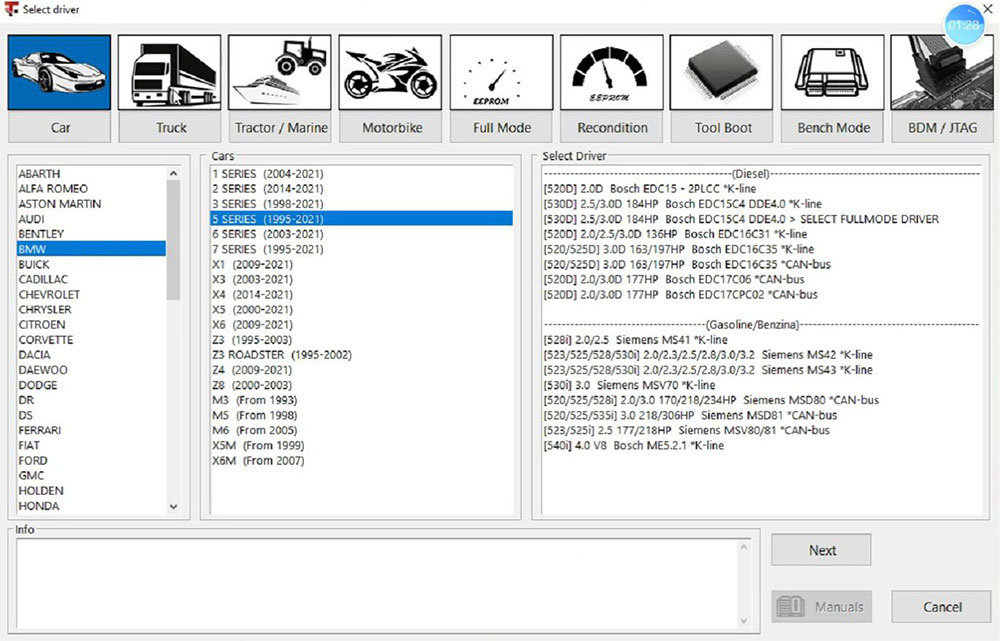Enable Bench Mode
Viewport: 1000px width, 641px height.
coord(832,71)
